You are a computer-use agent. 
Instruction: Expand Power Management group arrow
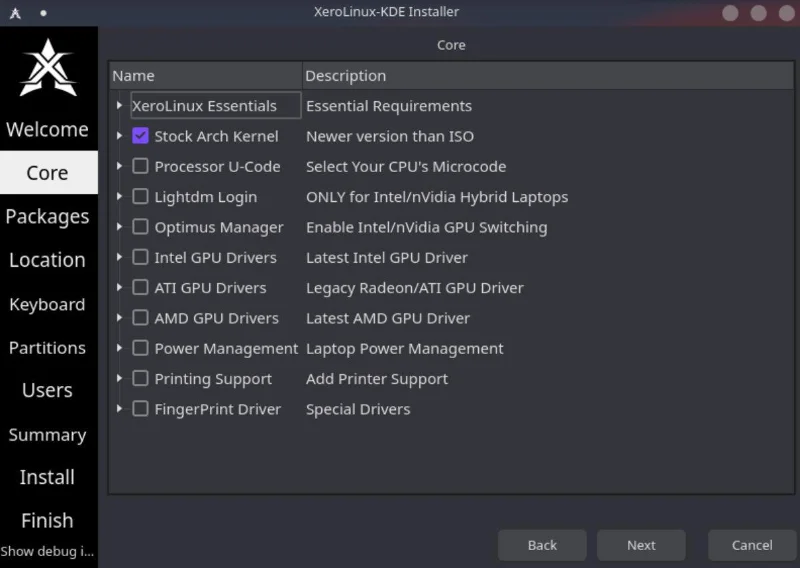coord(119,348)
